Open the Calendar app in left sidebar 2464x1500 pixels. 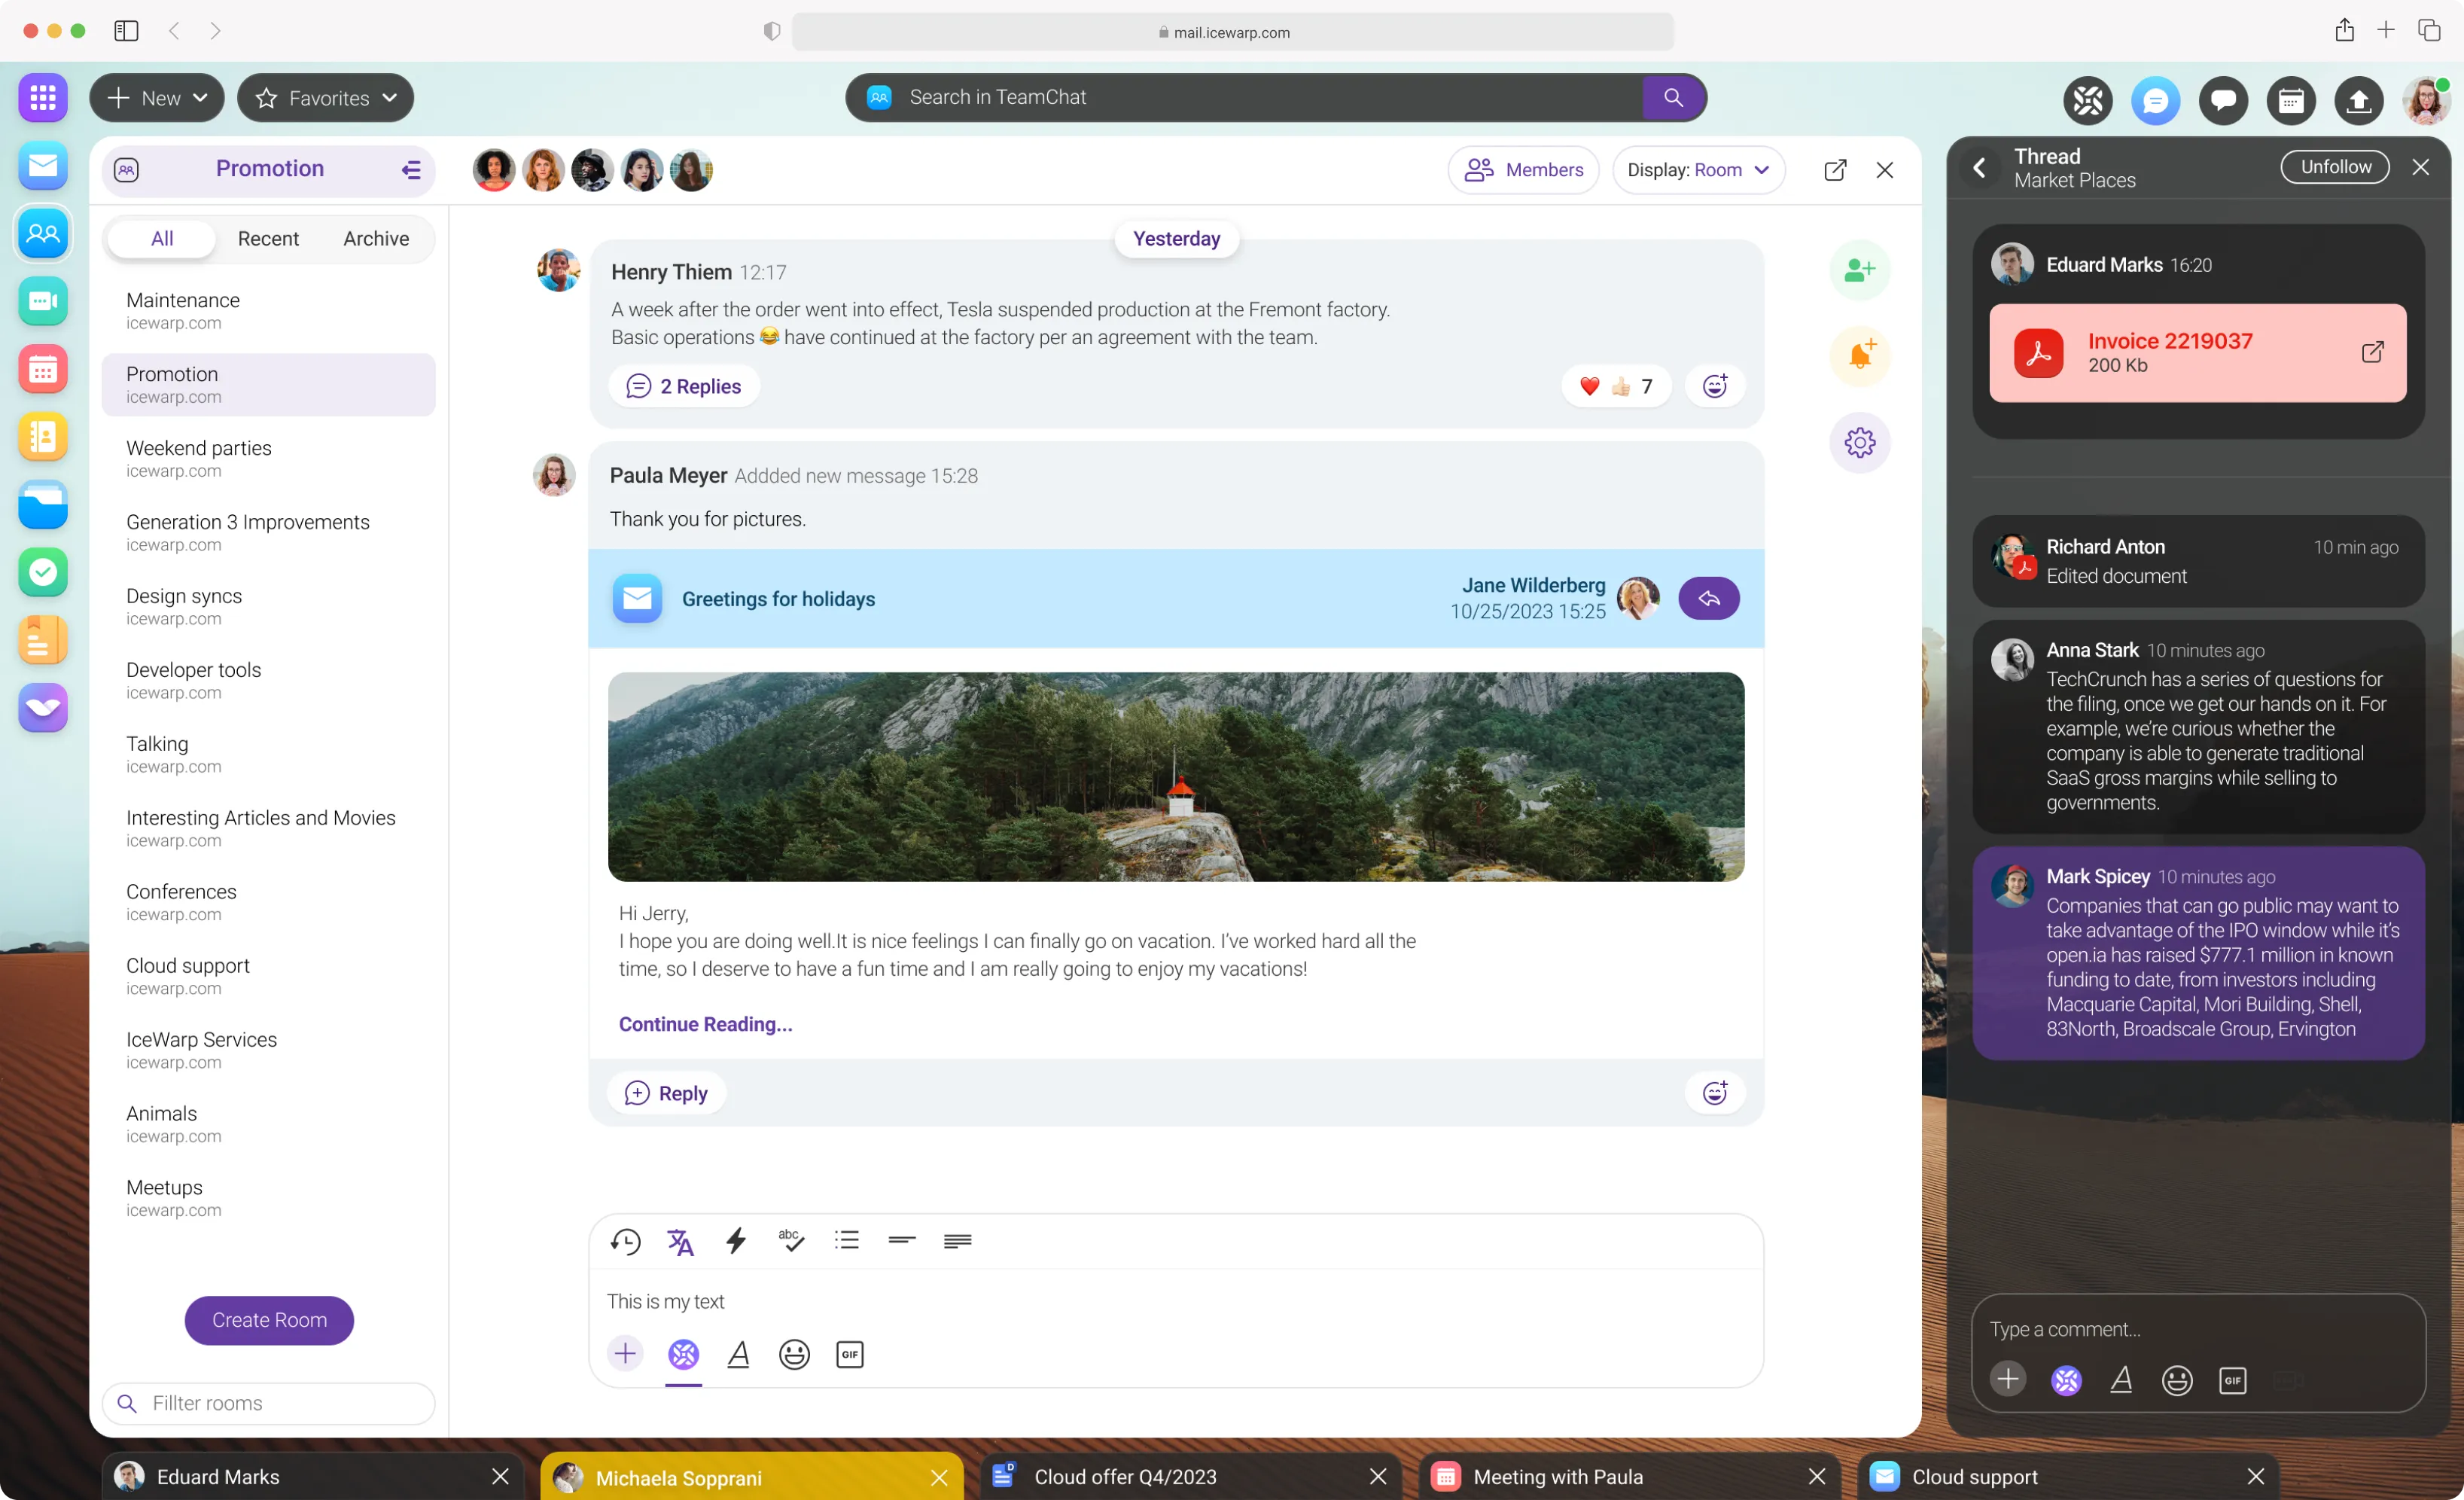point(43,369)
